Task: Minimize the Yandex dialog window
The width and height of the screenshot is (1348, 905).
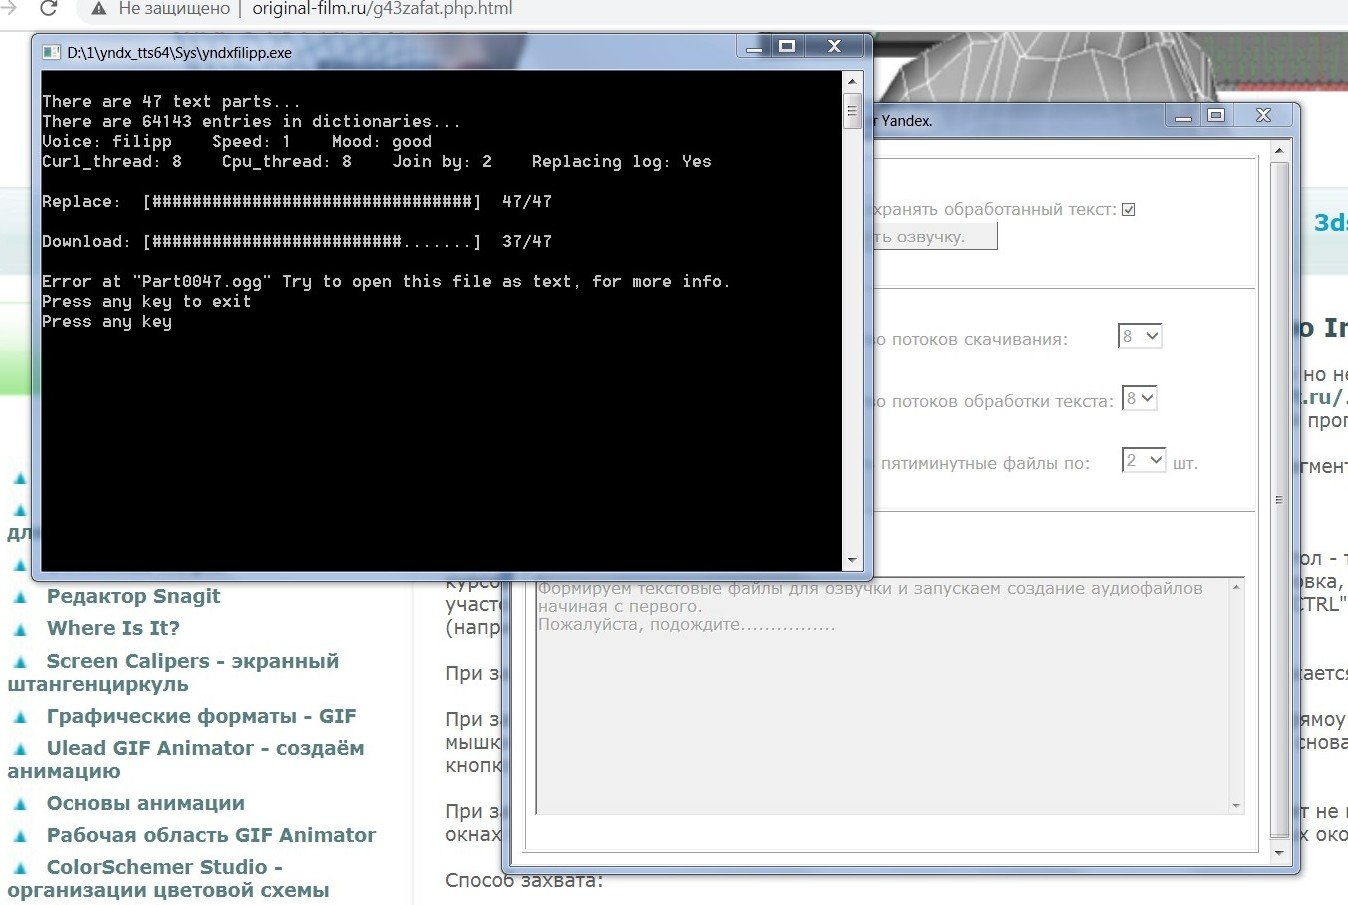Action: [x=1183, y=116]
